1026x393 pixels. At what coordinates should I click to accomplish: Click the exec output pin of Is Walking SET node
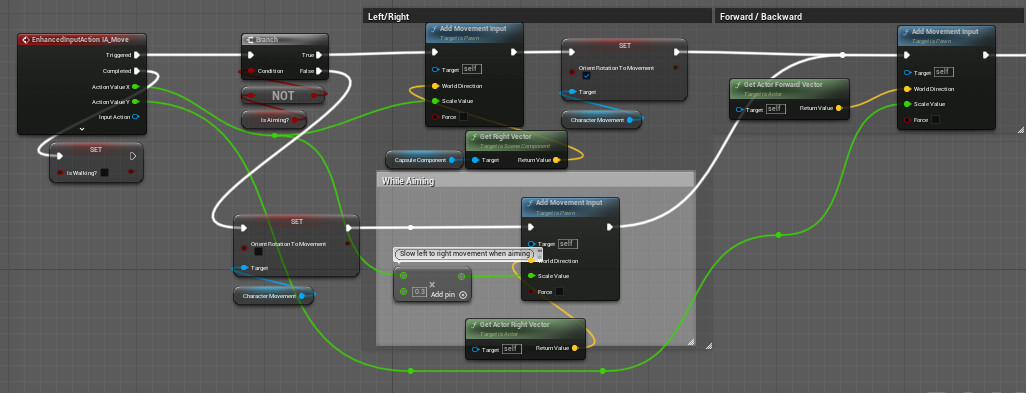click(x=133, y=156)
